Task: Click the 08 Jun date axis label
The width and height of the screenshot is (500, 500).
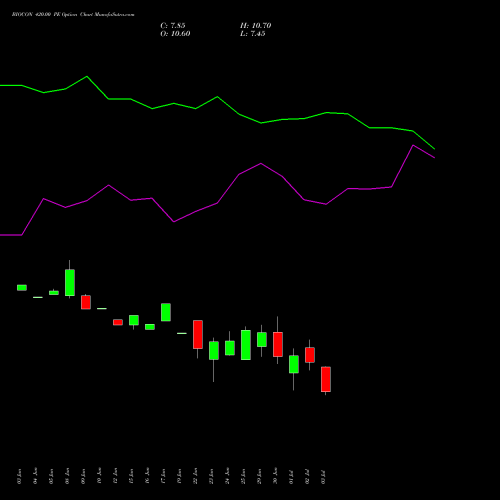Action: coord(68,476)
